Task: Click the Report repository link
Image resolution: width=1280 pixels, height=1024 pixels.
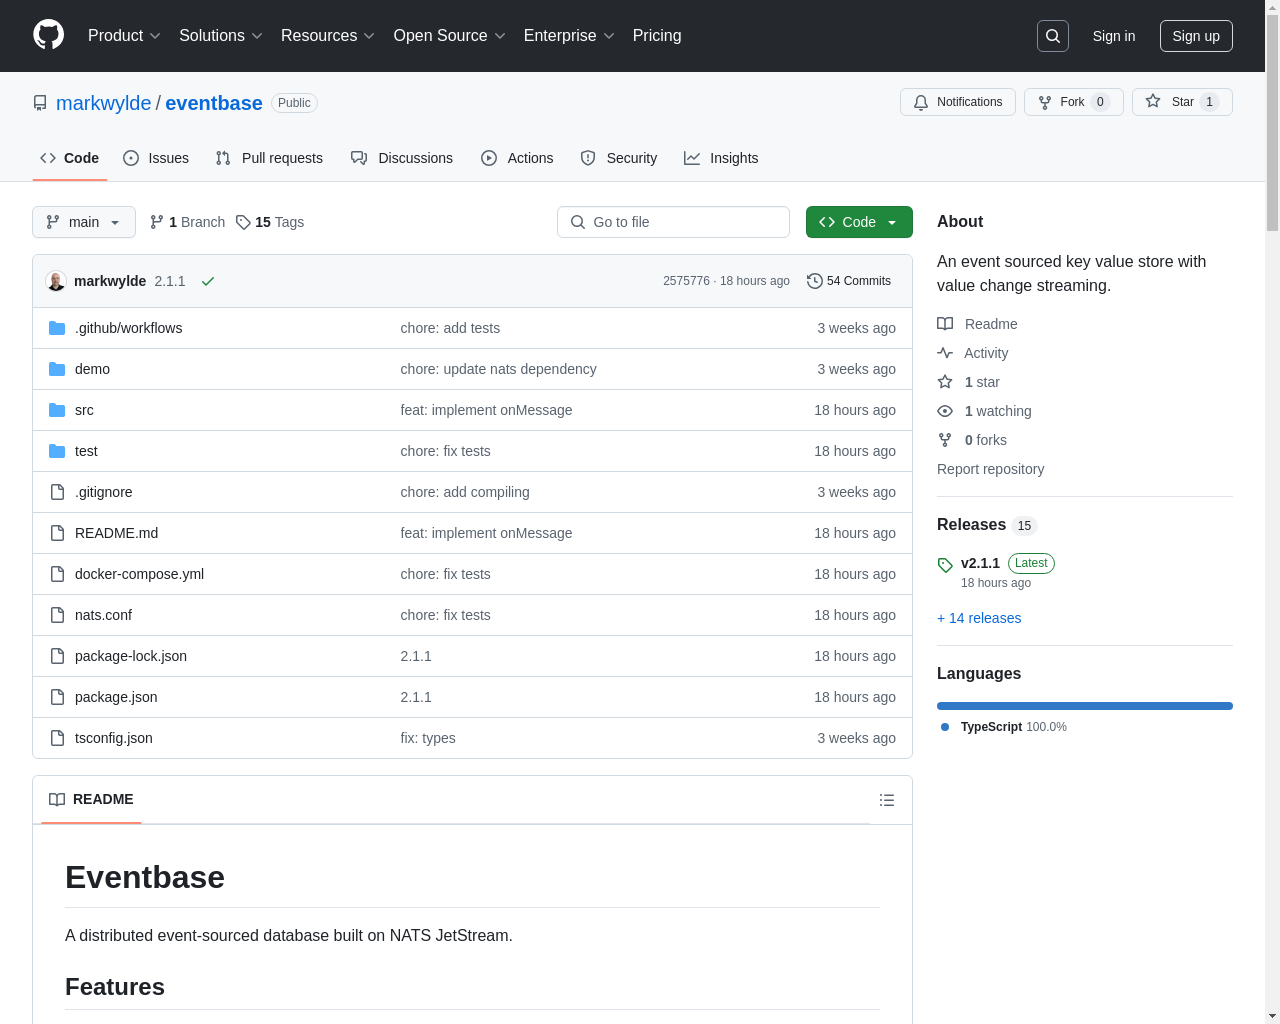Action: click(990, 469)
